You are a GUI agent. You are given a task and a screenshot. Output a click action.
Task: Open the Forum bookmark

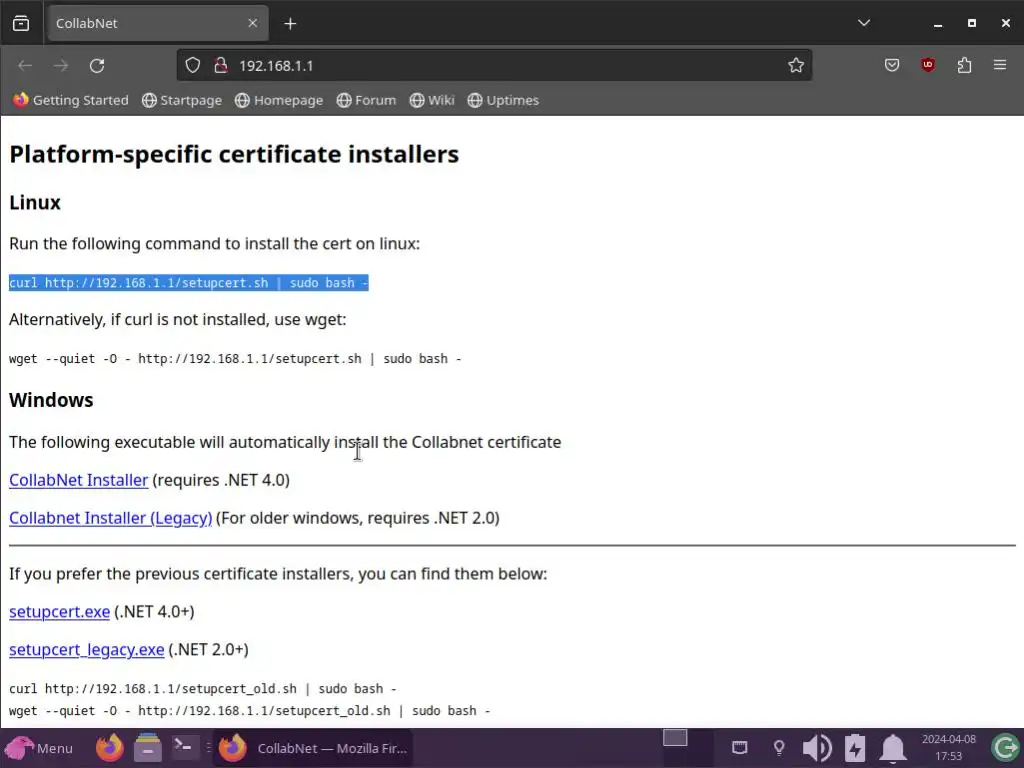coord(366,100)
